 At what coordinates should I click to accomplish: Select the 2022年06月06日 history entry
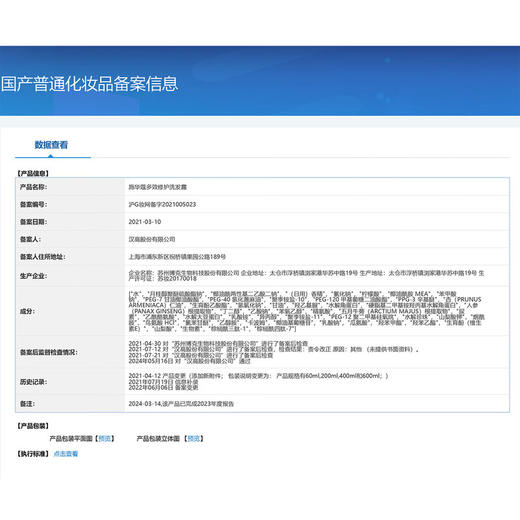pyautogui.click(x=163, y=388)
